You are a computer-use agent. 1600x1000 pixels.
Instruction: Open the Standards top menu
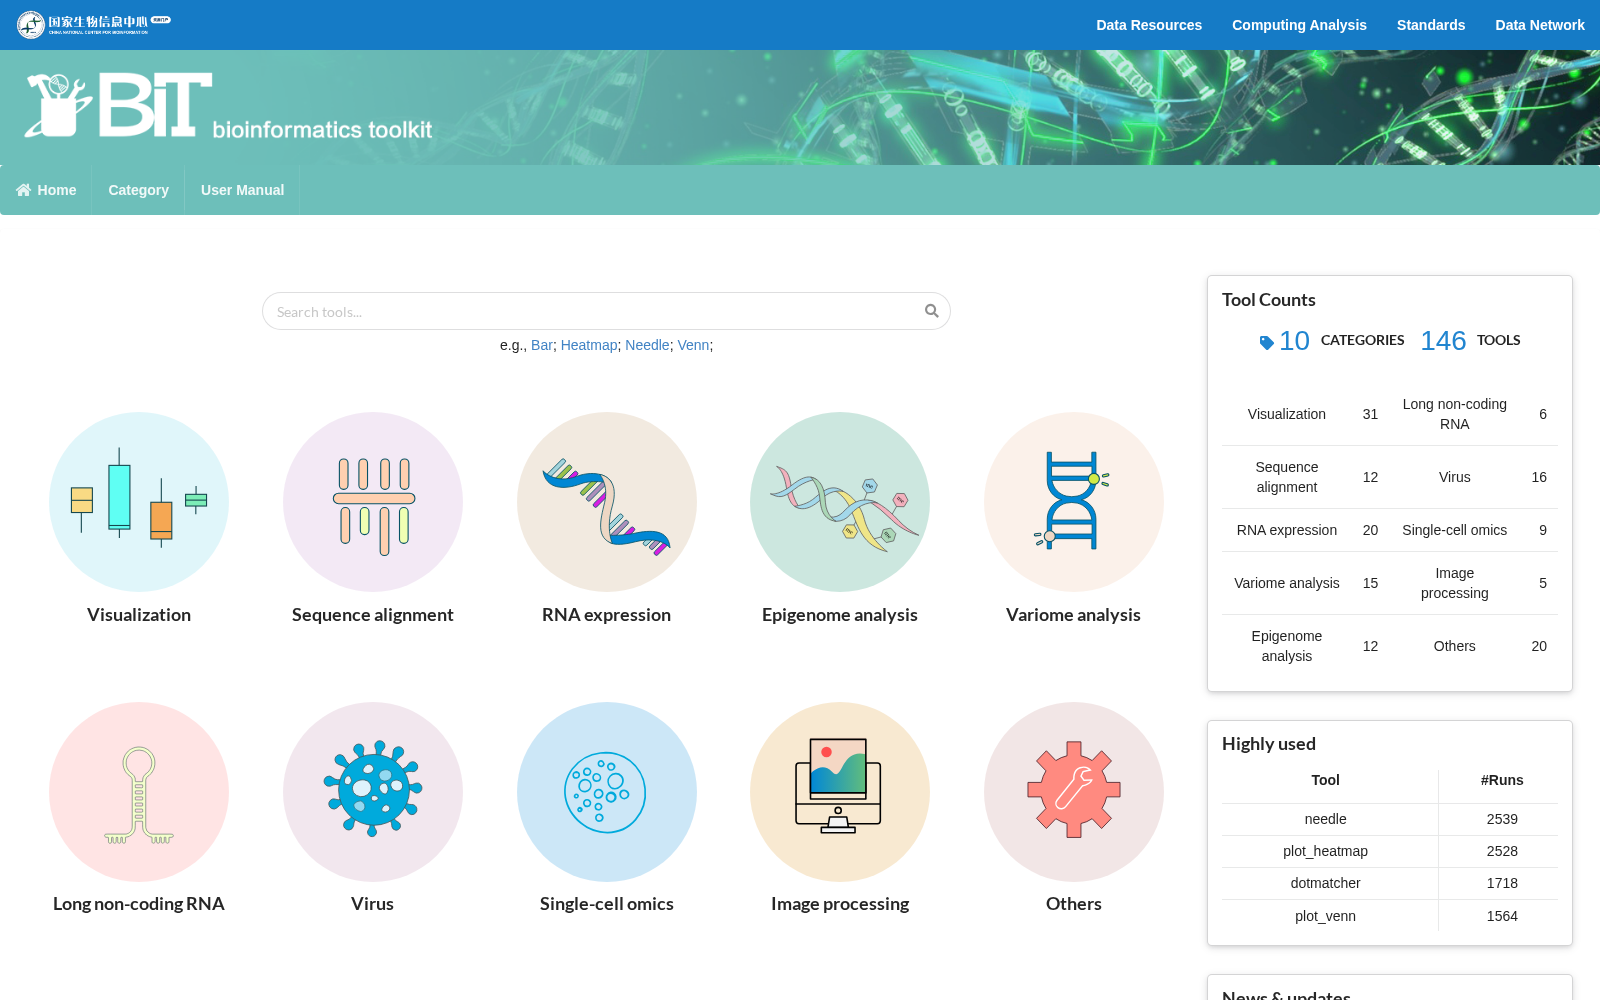[x=1431, y=25]
